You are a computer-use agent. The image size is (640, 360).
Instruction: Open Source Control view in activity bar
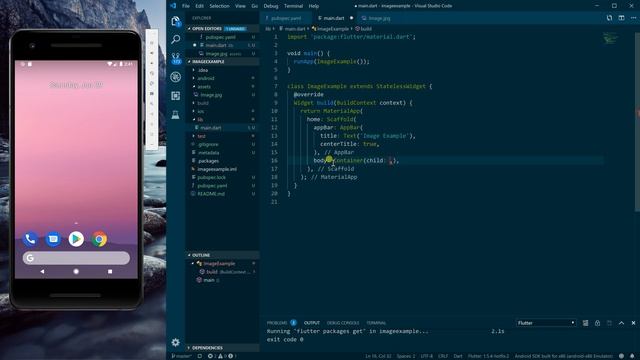(176, 58)
